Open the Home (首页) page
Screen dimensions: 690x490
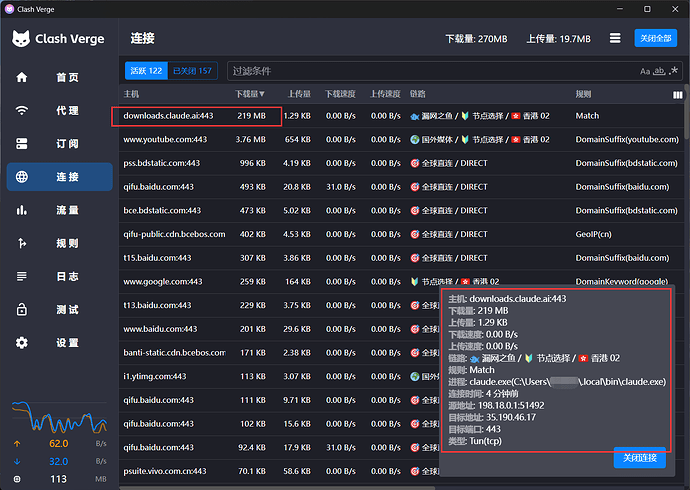(60, 77)
